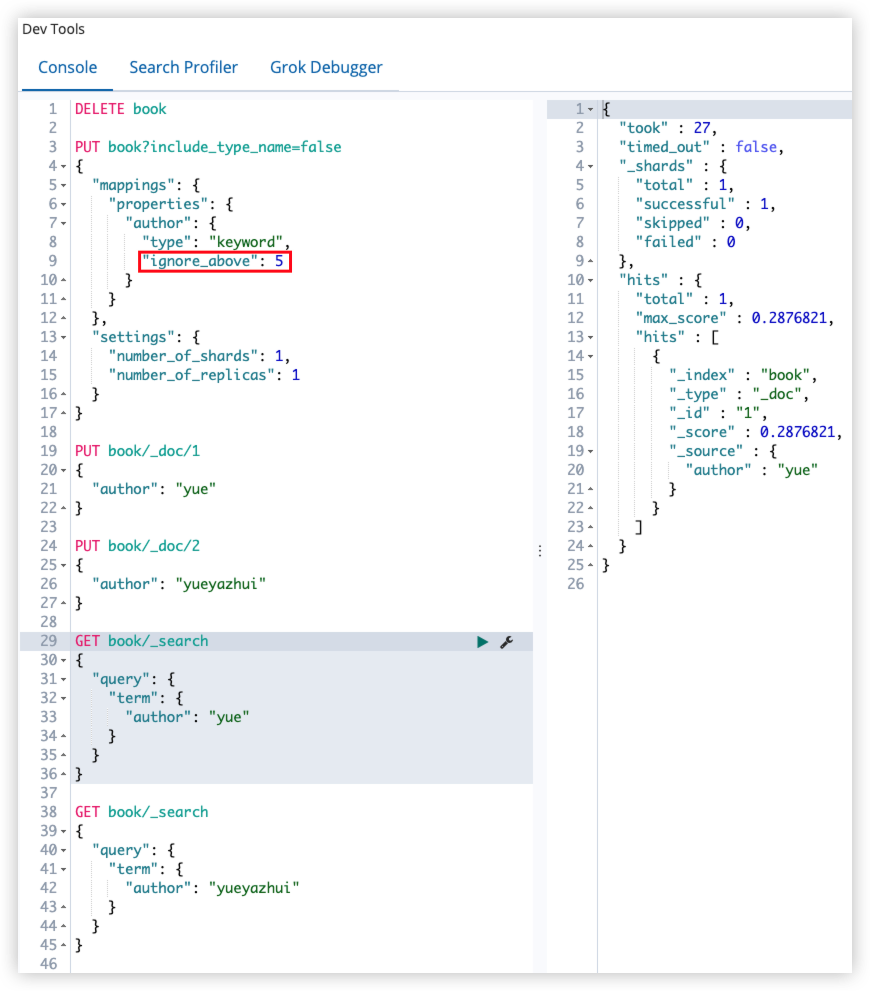Click the Dev Tools page title
Image resolution: width=870 pixels, height=991 pixels.
click(x=53, y=29)
